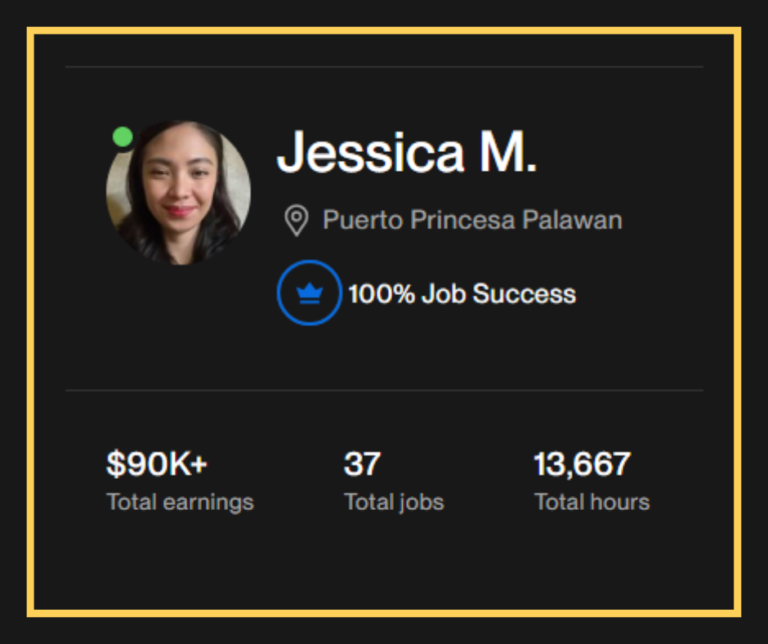
Task: Select the 37 jobs value
Action: 362,464
